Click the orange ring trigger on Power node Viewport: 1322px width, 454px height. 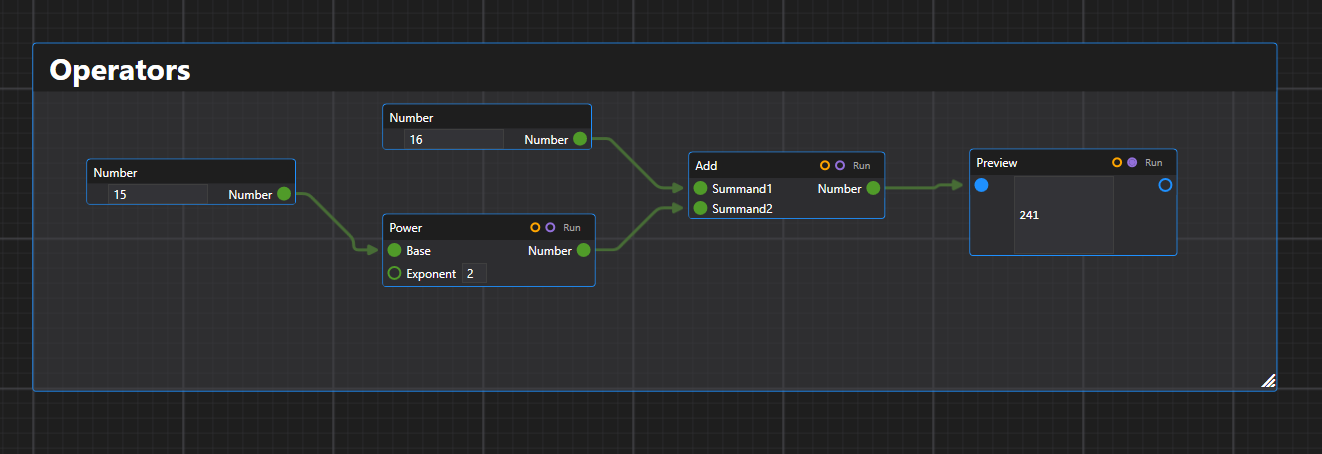pyautogui.click(x=535, y=228)
